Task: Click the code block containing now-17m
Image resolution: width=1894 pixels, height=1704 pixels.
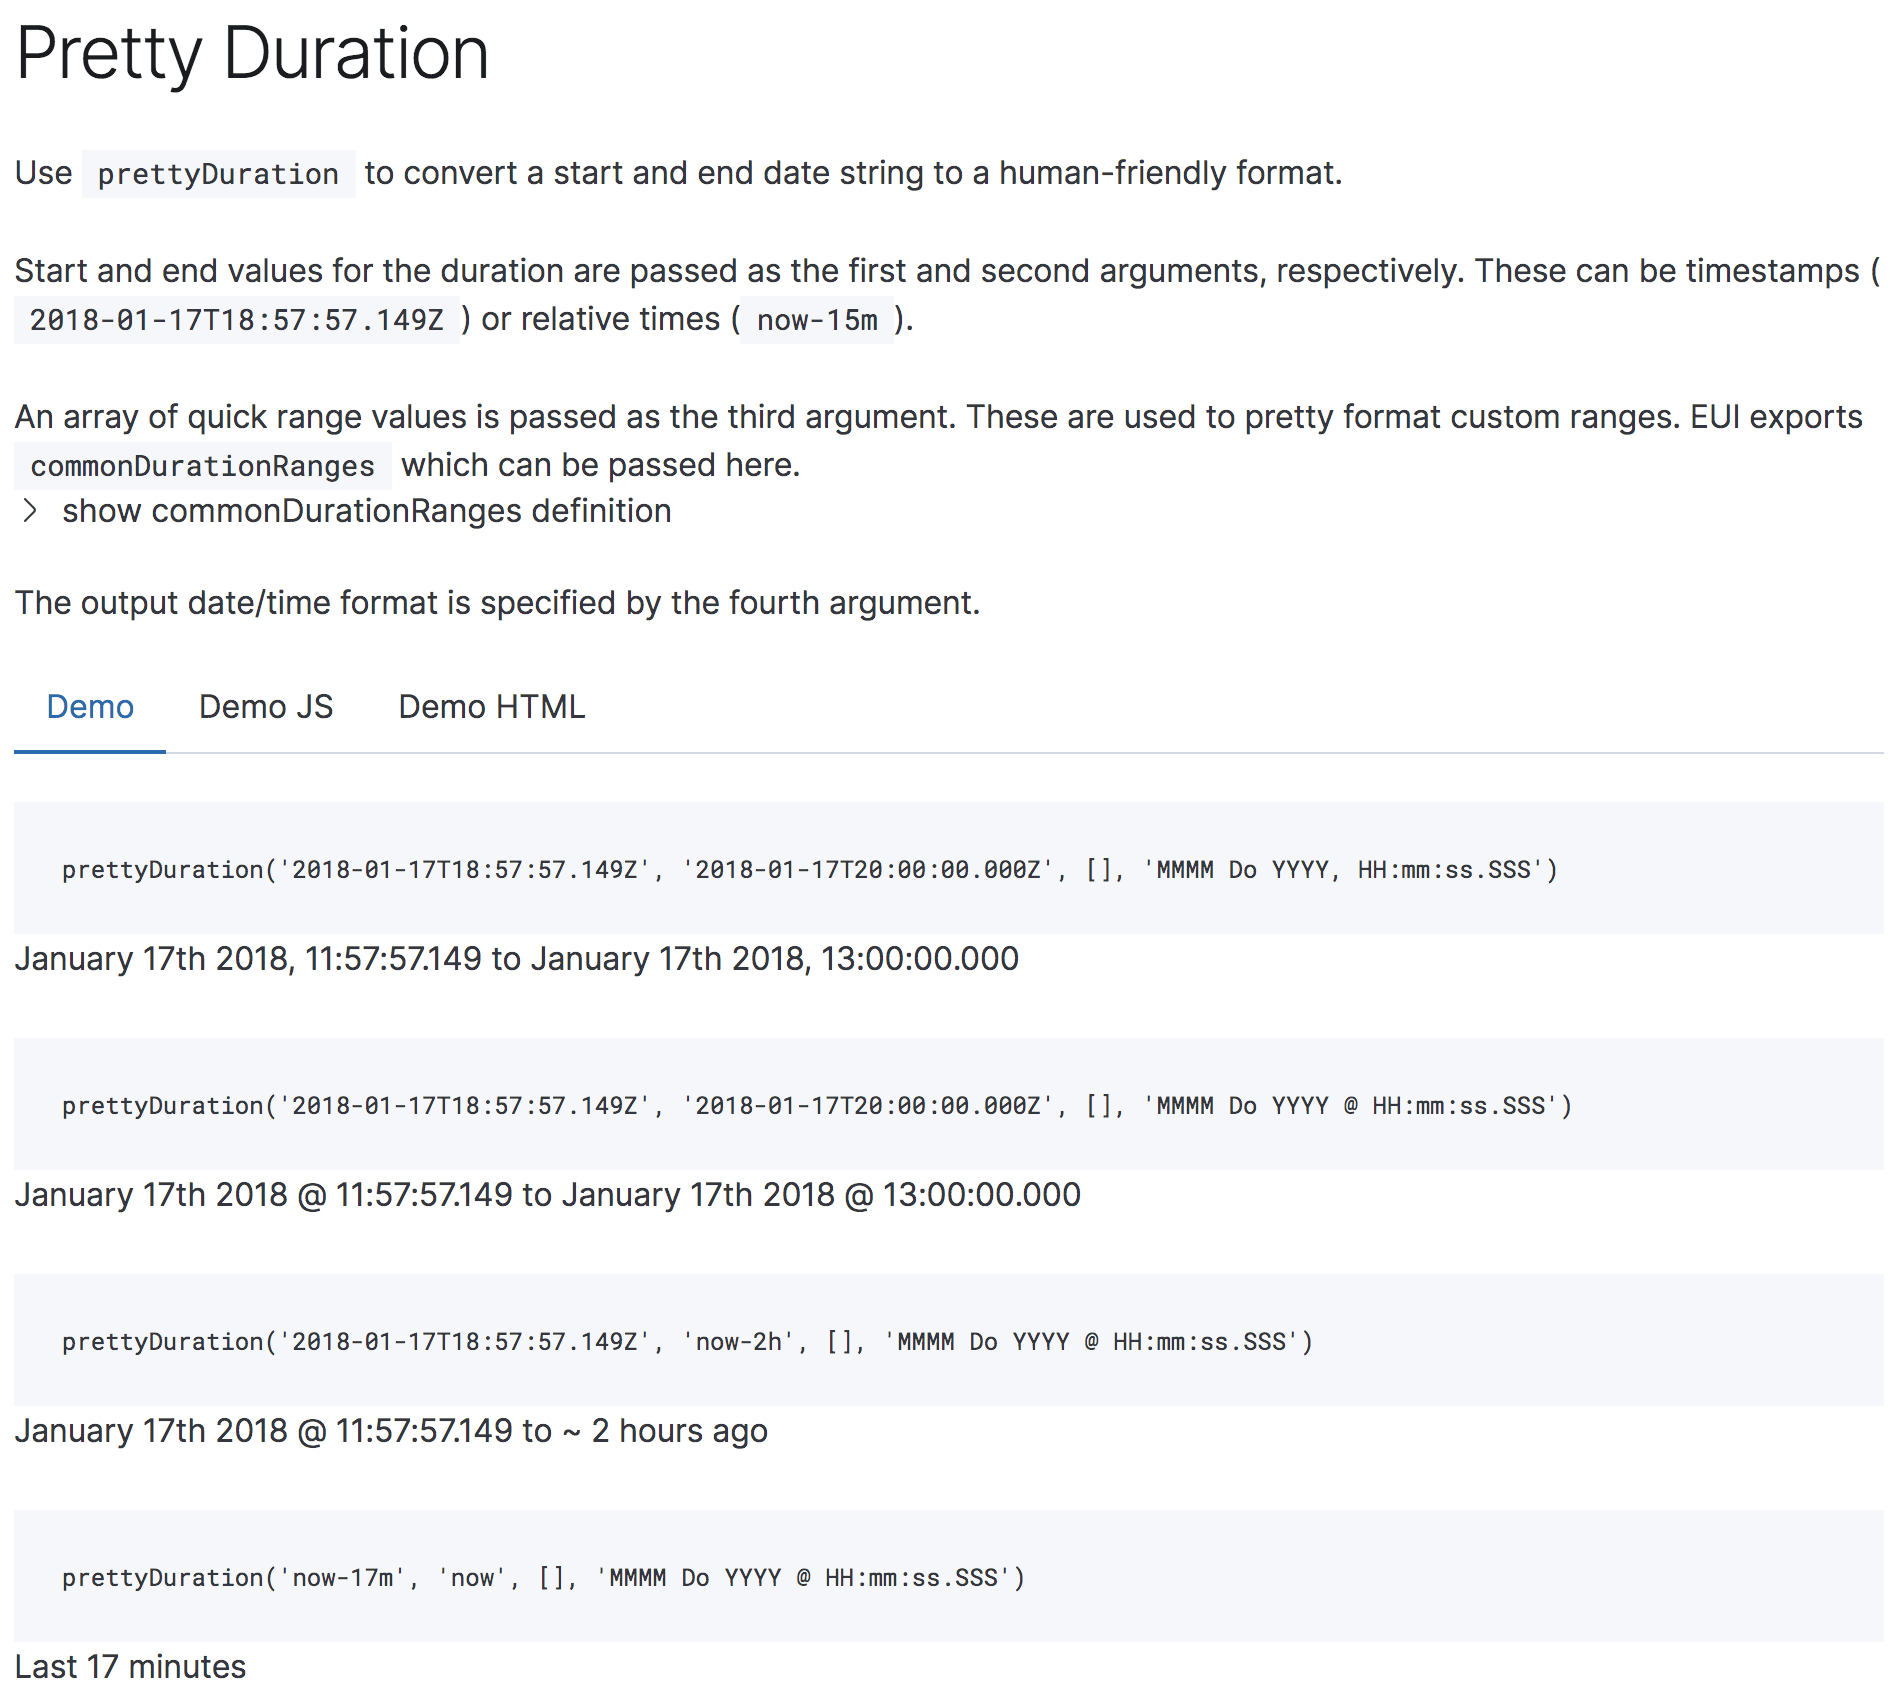Action: (x=543, y=1577)
